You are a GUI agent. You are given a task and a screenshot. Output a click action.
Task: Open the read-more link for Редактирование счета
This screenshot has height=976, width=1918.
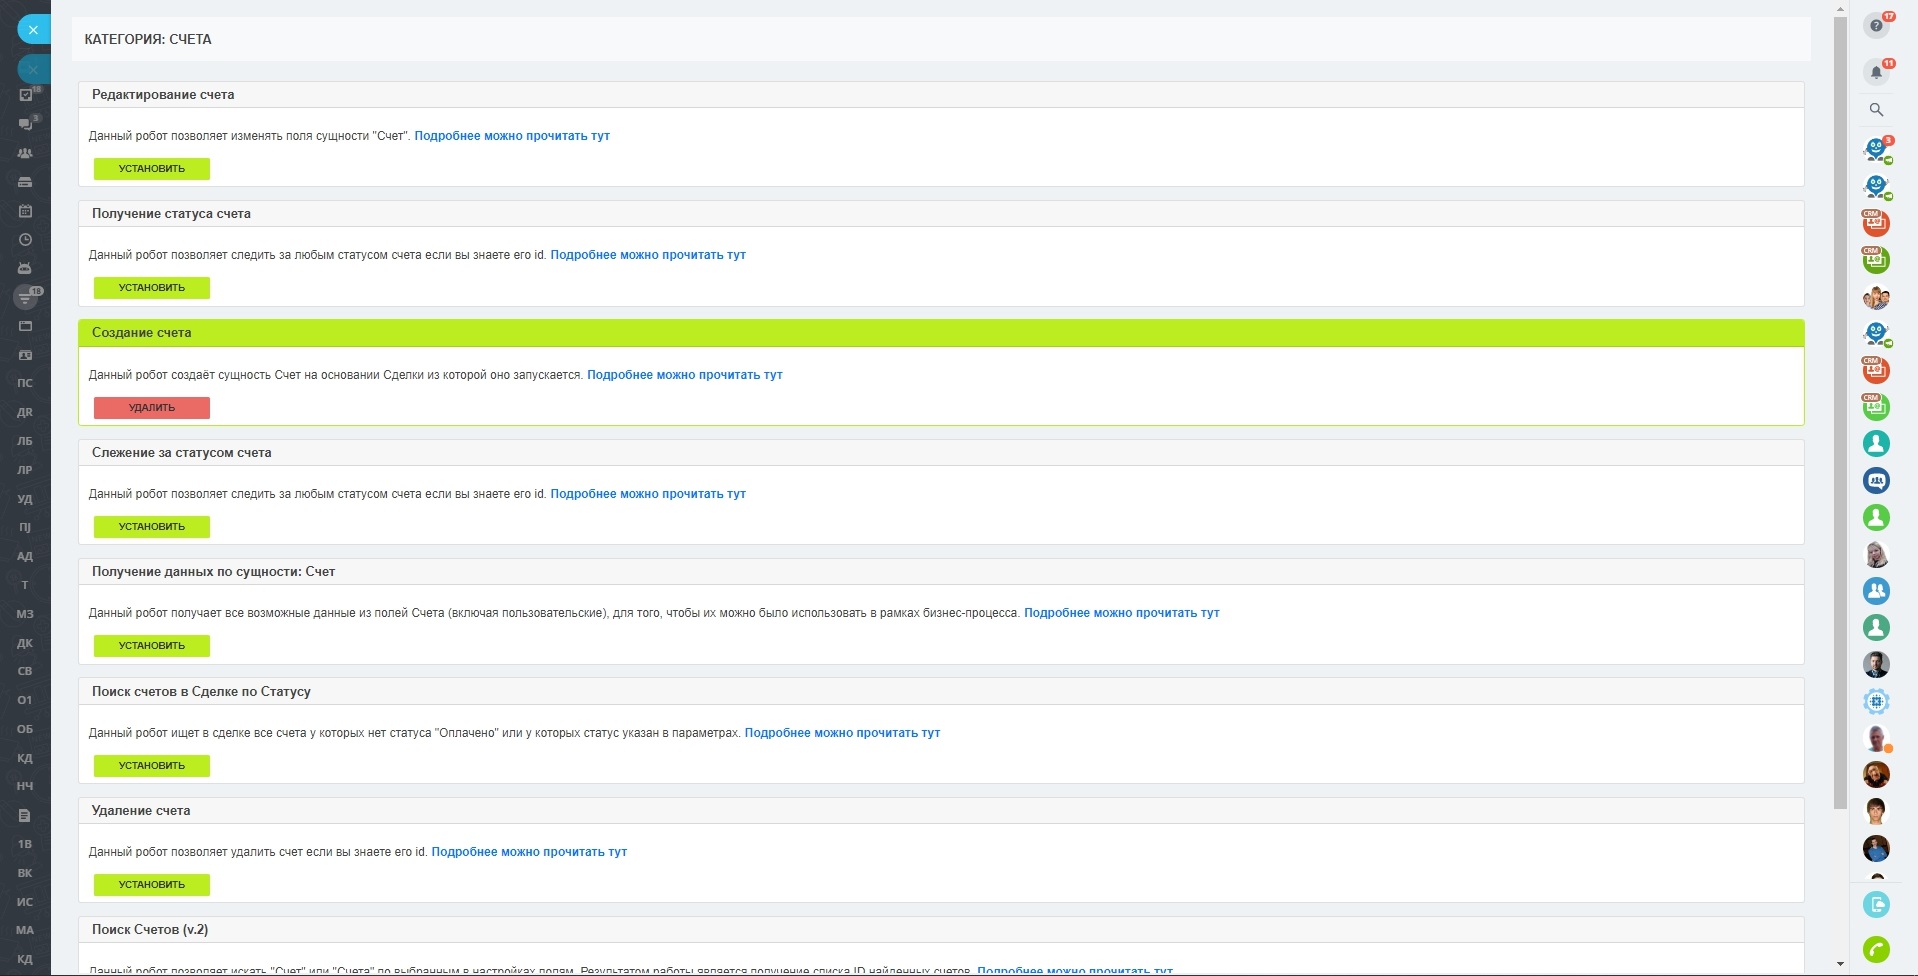[512, 136]
